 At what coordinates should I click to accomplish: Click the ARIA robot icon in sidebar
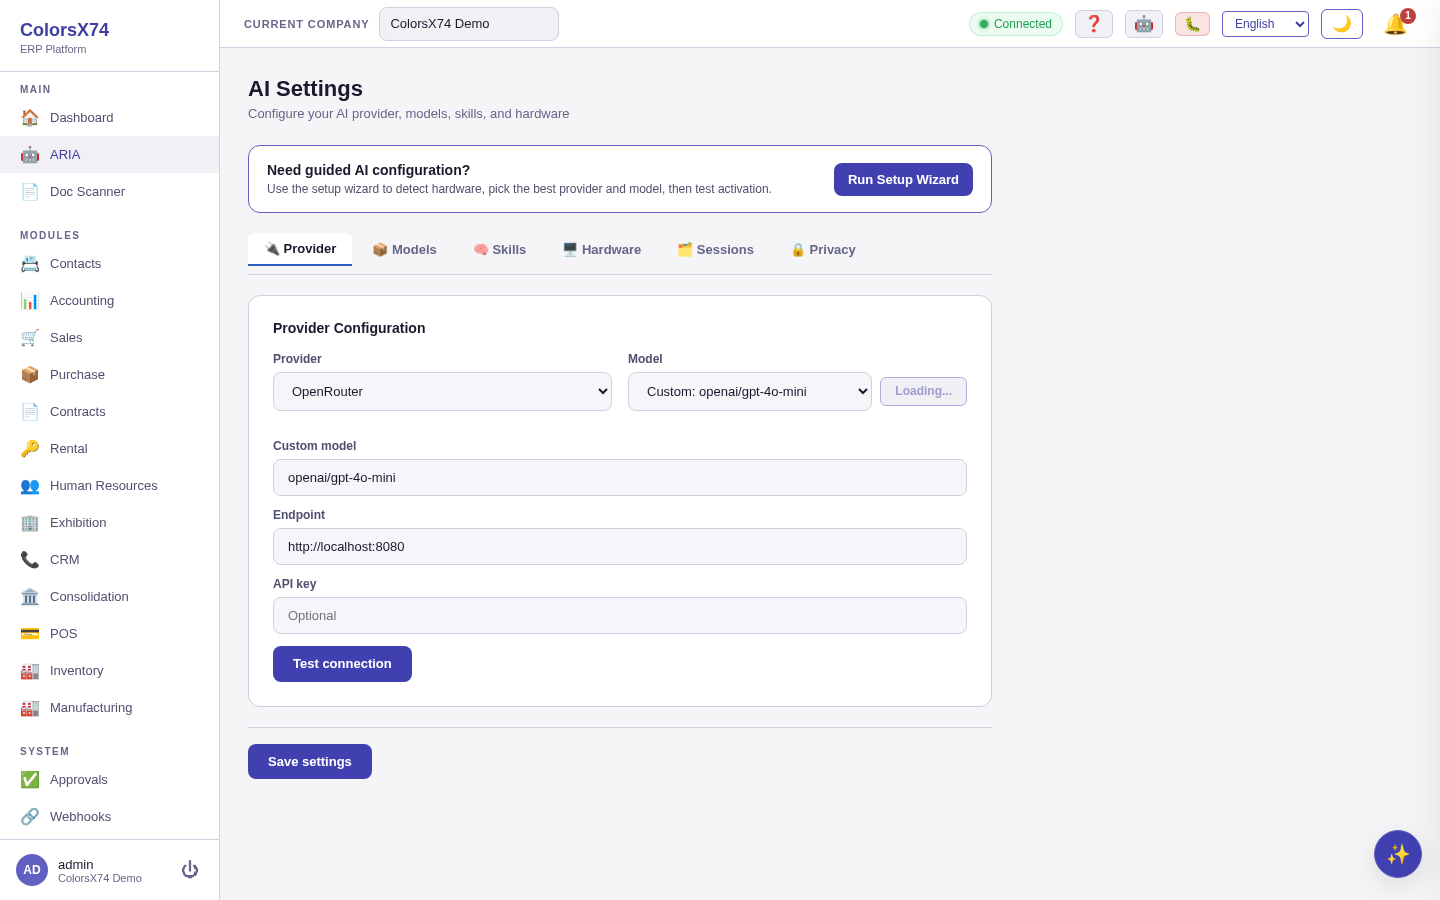(x=30, y=154)
